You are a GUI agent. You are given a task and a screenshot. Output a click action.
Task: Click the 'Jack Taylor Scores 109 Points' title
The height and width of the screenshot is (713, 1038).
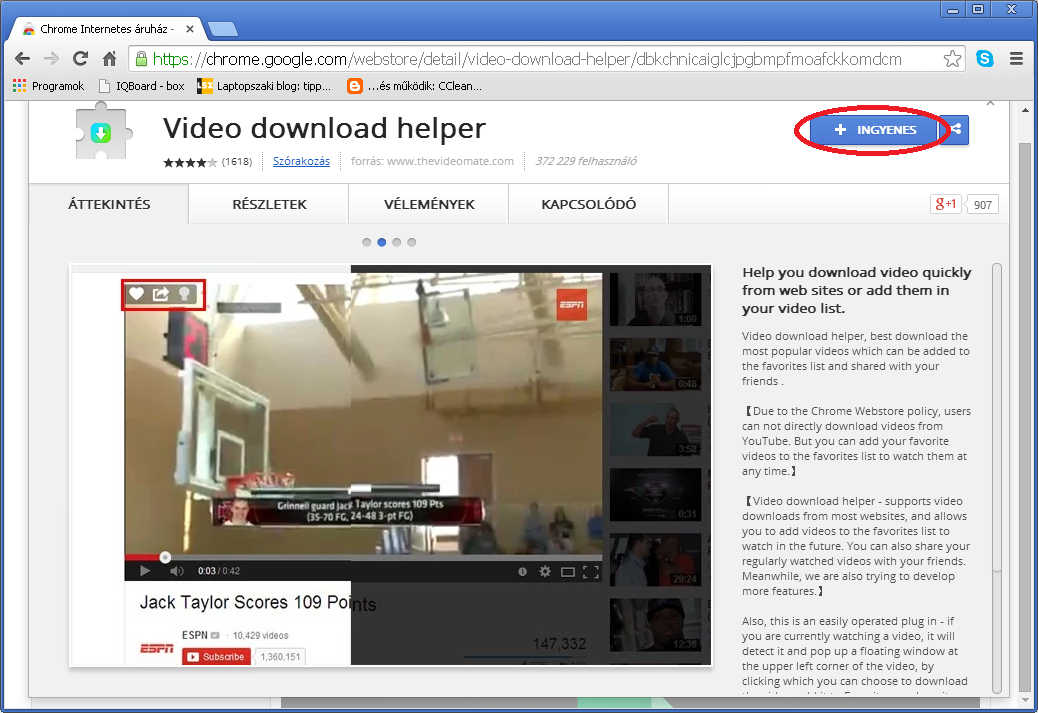point(258,602)
